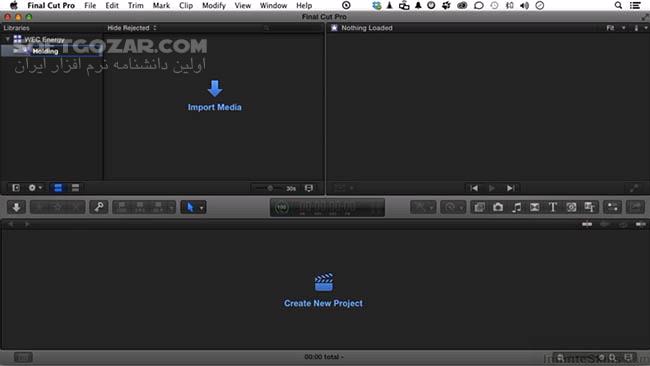Viewport: 650px width, 366px height.
Task: Toggle the Inspector panel
Action: [x=613, y=207]
